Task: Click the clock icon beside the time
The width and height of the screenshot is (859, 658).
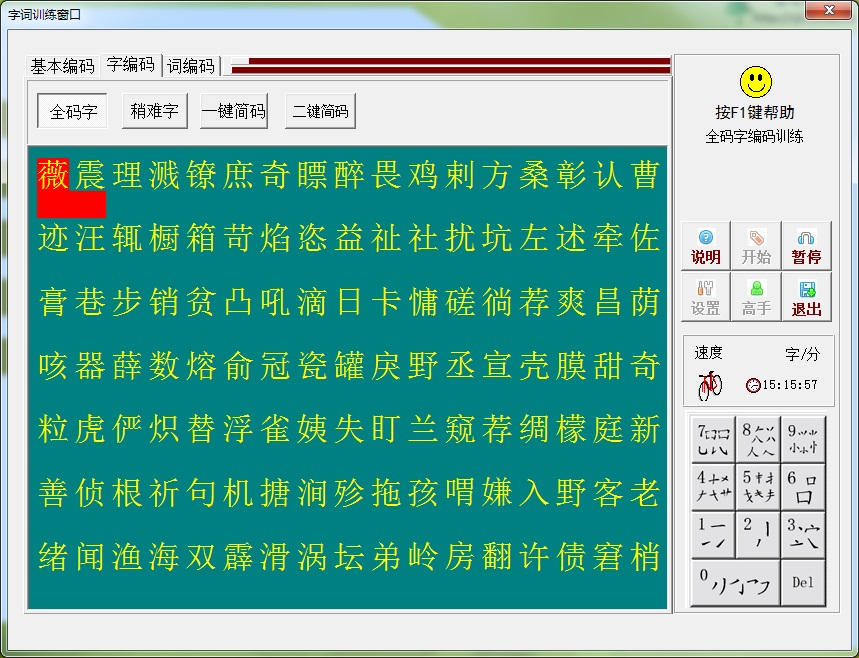Action: click(753, 385)
